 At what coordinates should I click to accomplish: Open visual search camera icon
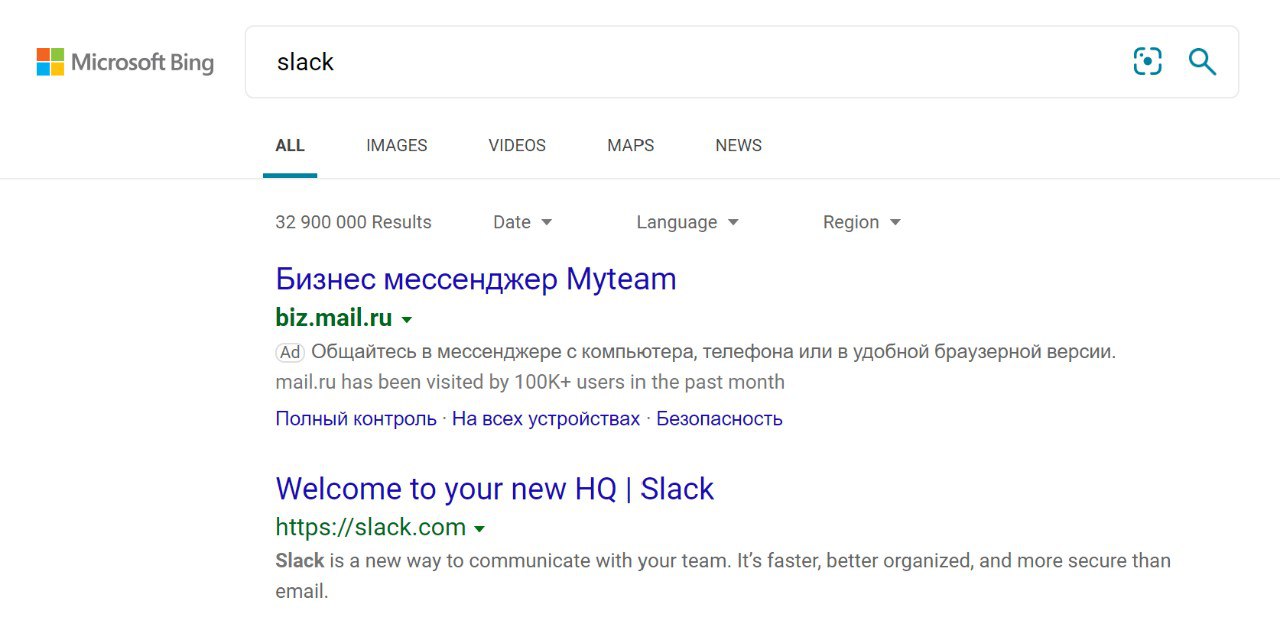(x=1147, y=61)
